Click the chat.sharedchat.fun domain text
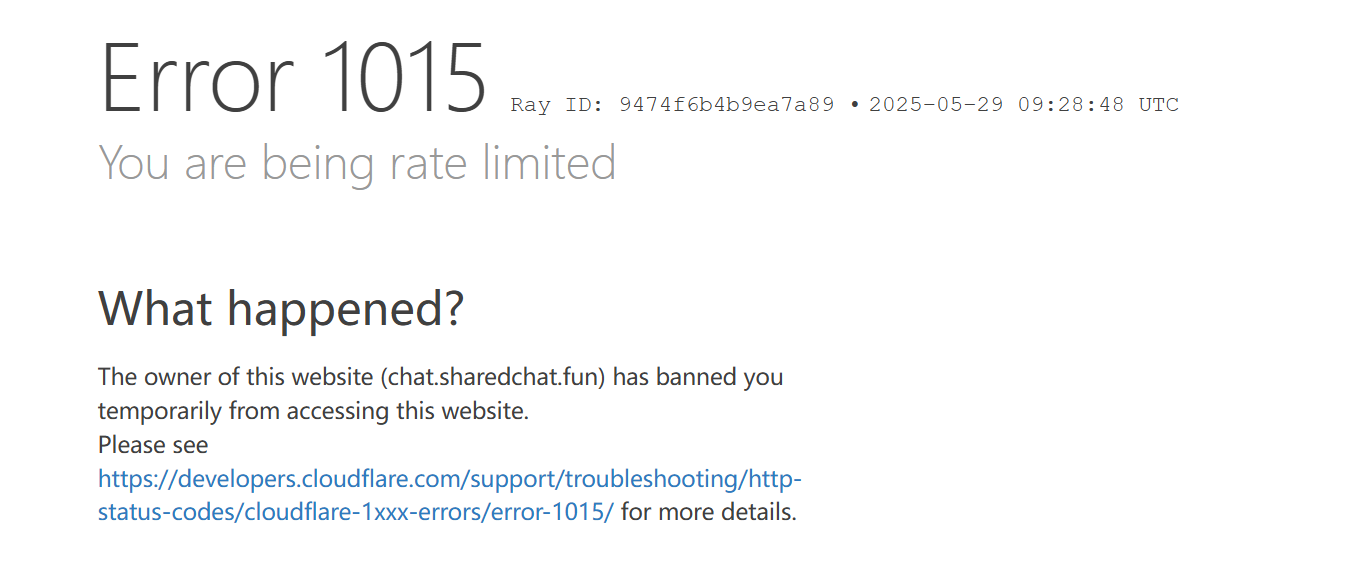The width and height of the screenshot is (1363, 564). point(493,378)
